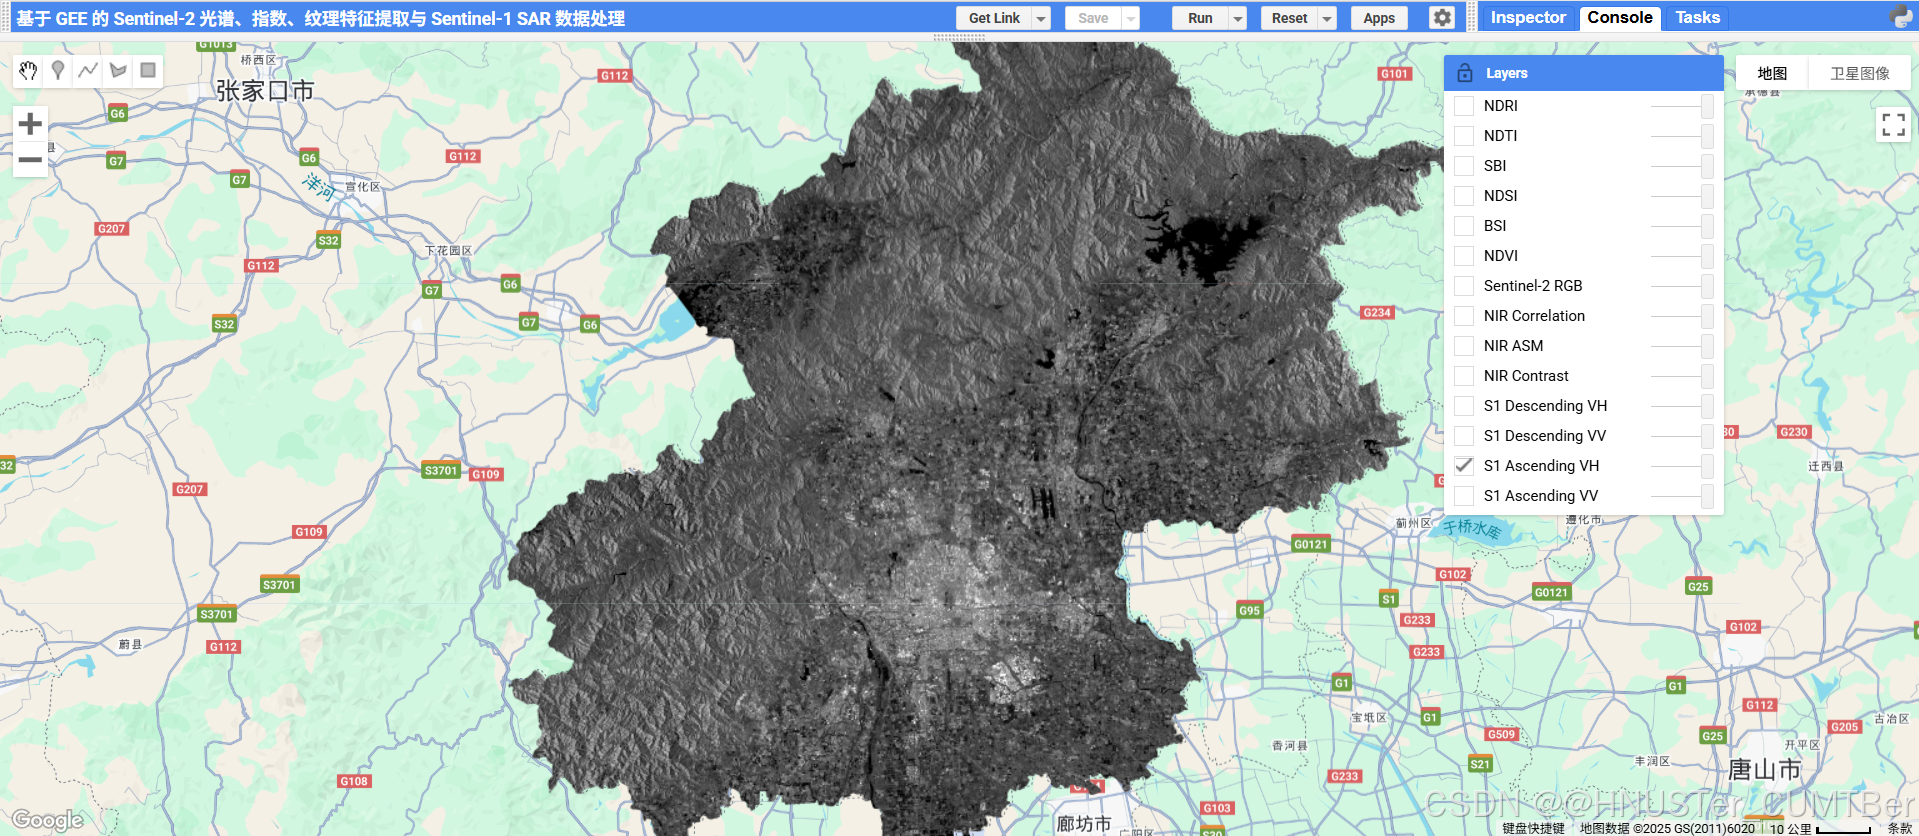The width and height of the screenshot is (1919, 836).
Task: Enable the NIR Correlation layer checkbox
Action: [x=1464, y=316]
